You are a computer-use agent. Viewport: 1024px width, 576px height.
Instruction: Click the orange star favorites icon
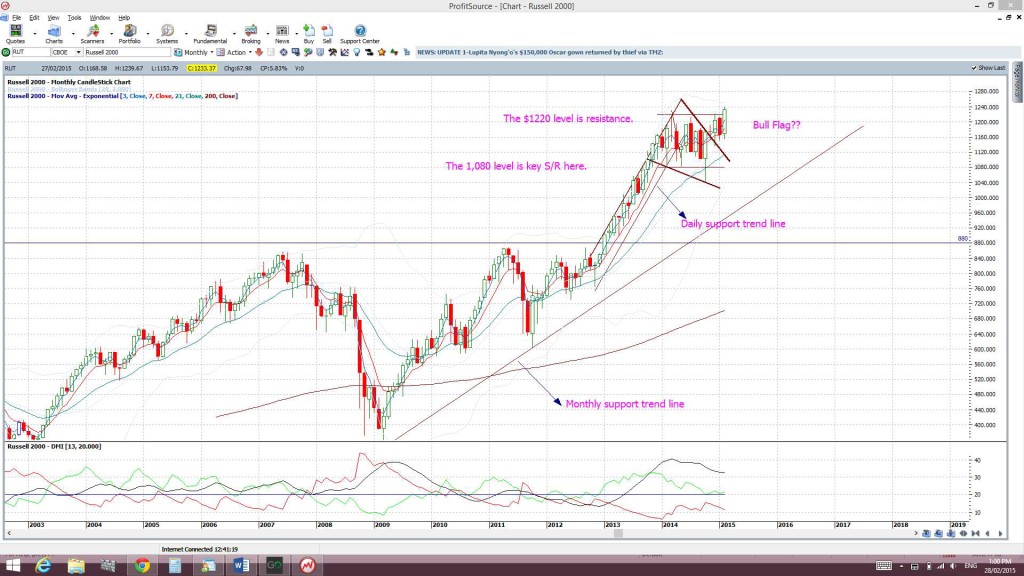pyautogui.click(x=381, y=52)
